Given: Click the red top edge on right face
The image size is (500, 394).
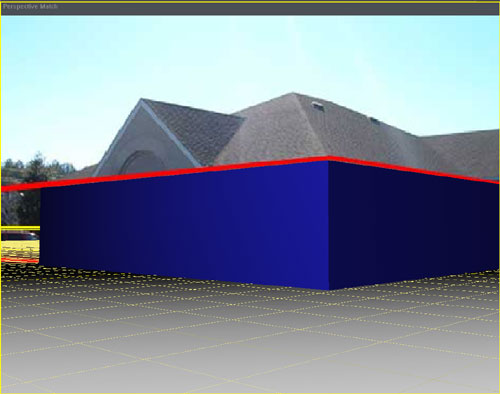Looking at the screenshot, I should [x=414, y=169].
